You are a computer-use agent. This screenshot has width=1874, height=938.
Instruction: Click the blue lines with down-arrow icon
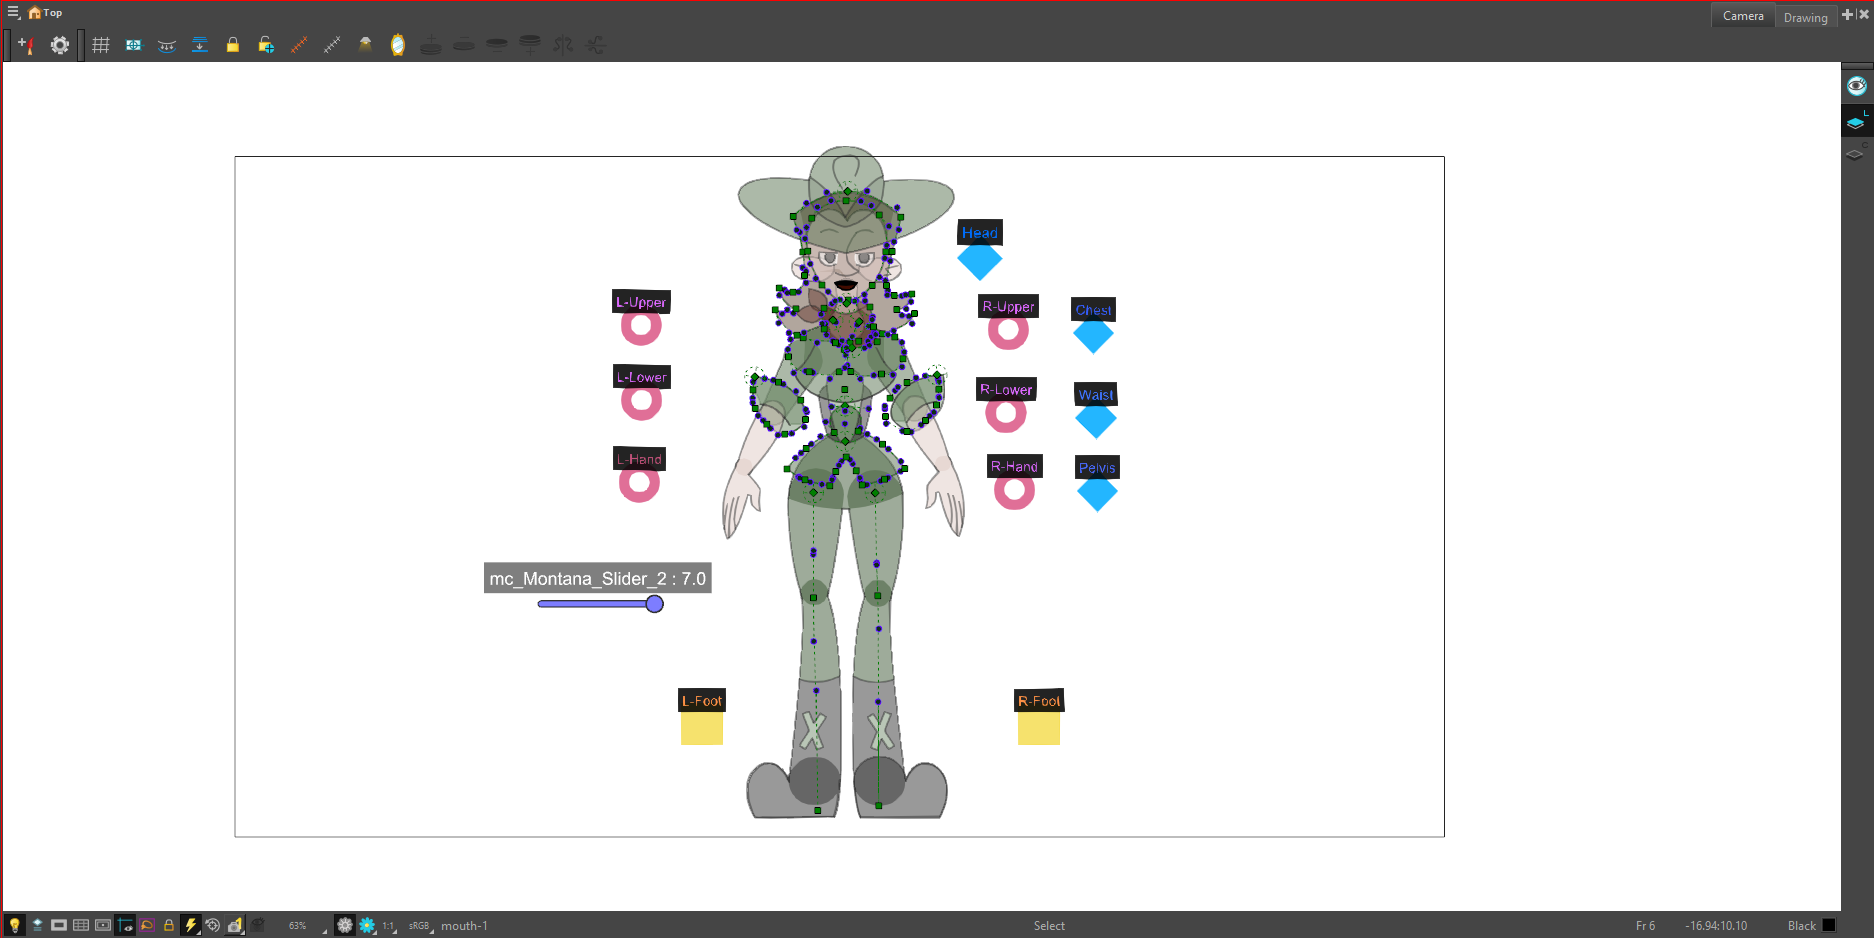click(x=200, y=45)
